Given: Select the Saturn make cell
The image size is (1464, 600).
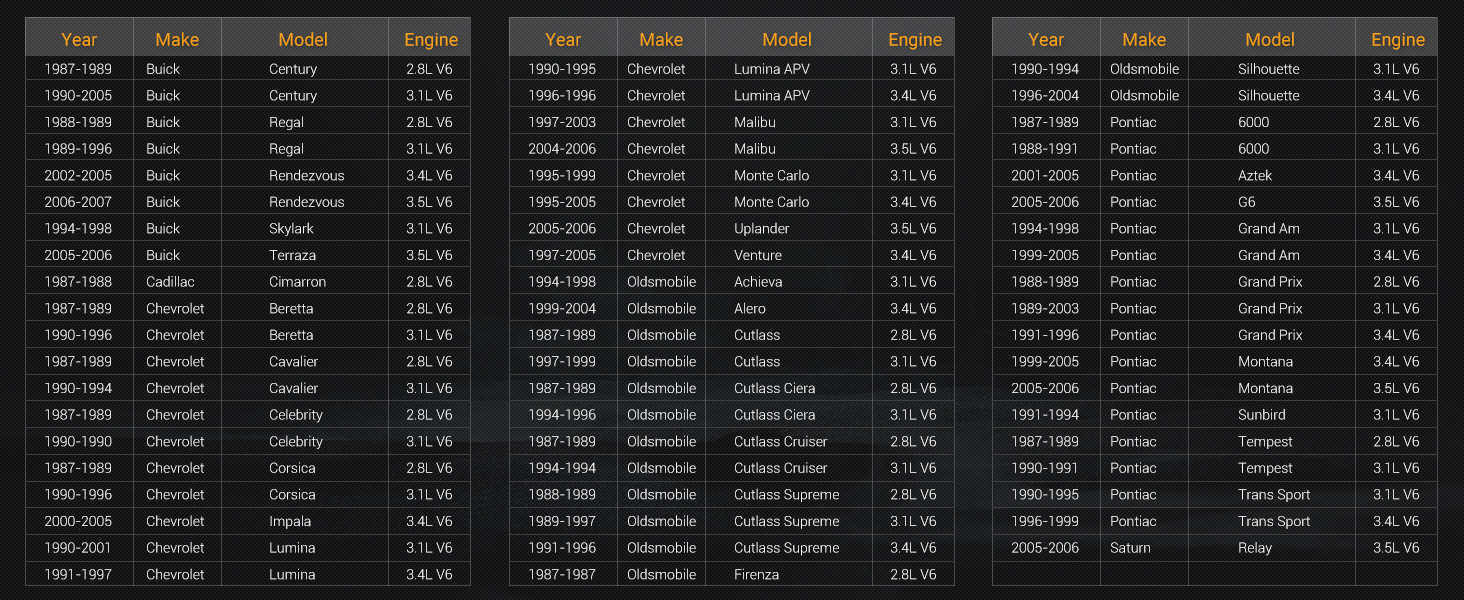Looking at the screenshot, I should pos(1144,548).
